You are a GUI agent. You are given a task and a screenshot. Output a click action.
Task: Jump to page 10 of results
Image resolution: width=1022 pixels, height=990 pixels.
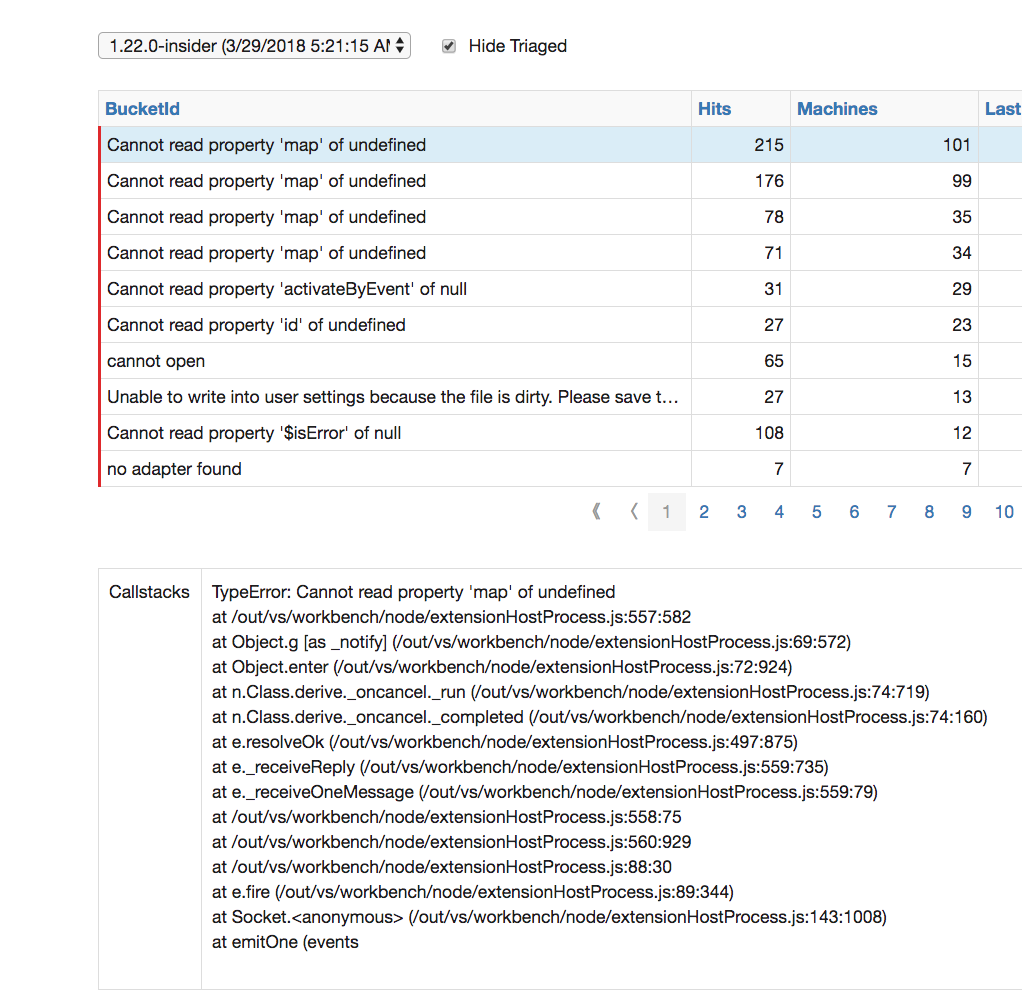(x=1004, y=511)
